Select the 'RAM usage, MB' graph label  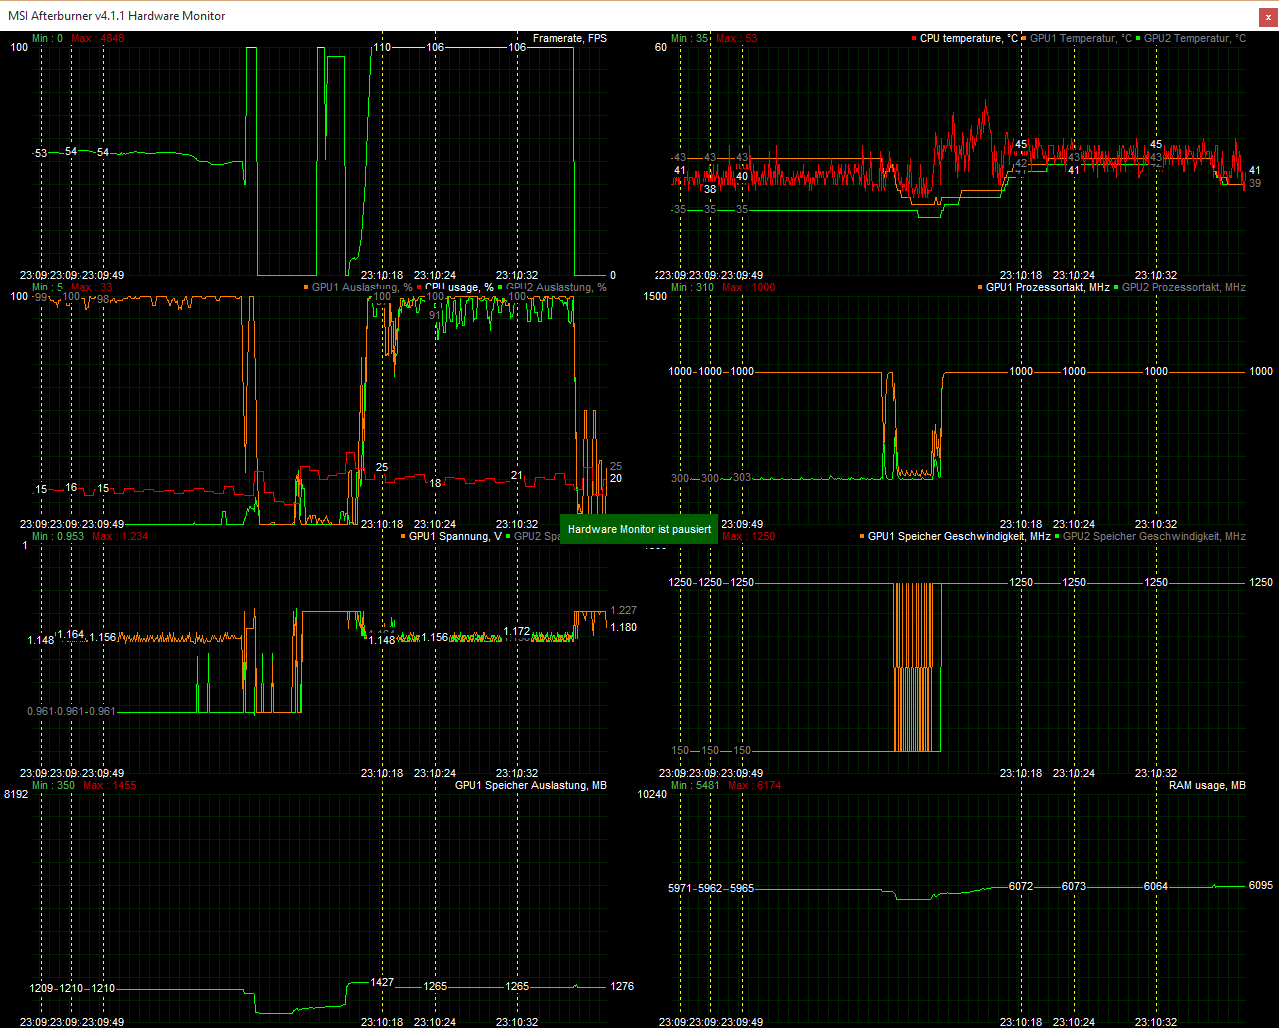click(1207, 785)
